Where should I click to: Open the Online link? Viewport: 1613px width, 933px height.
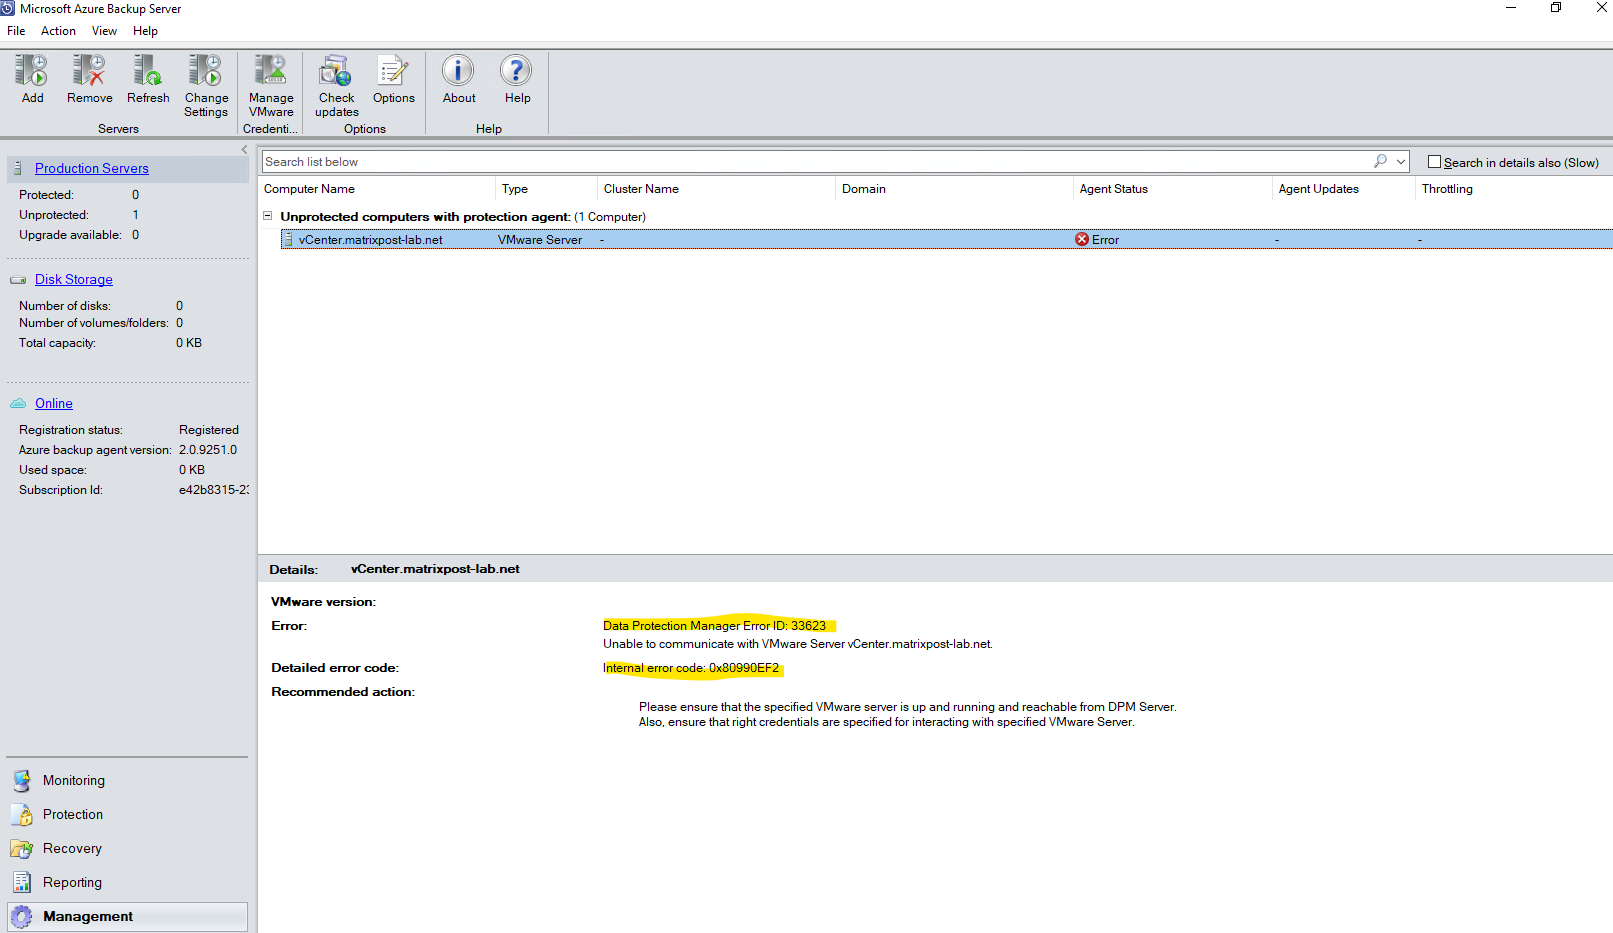tap(54, 404)
